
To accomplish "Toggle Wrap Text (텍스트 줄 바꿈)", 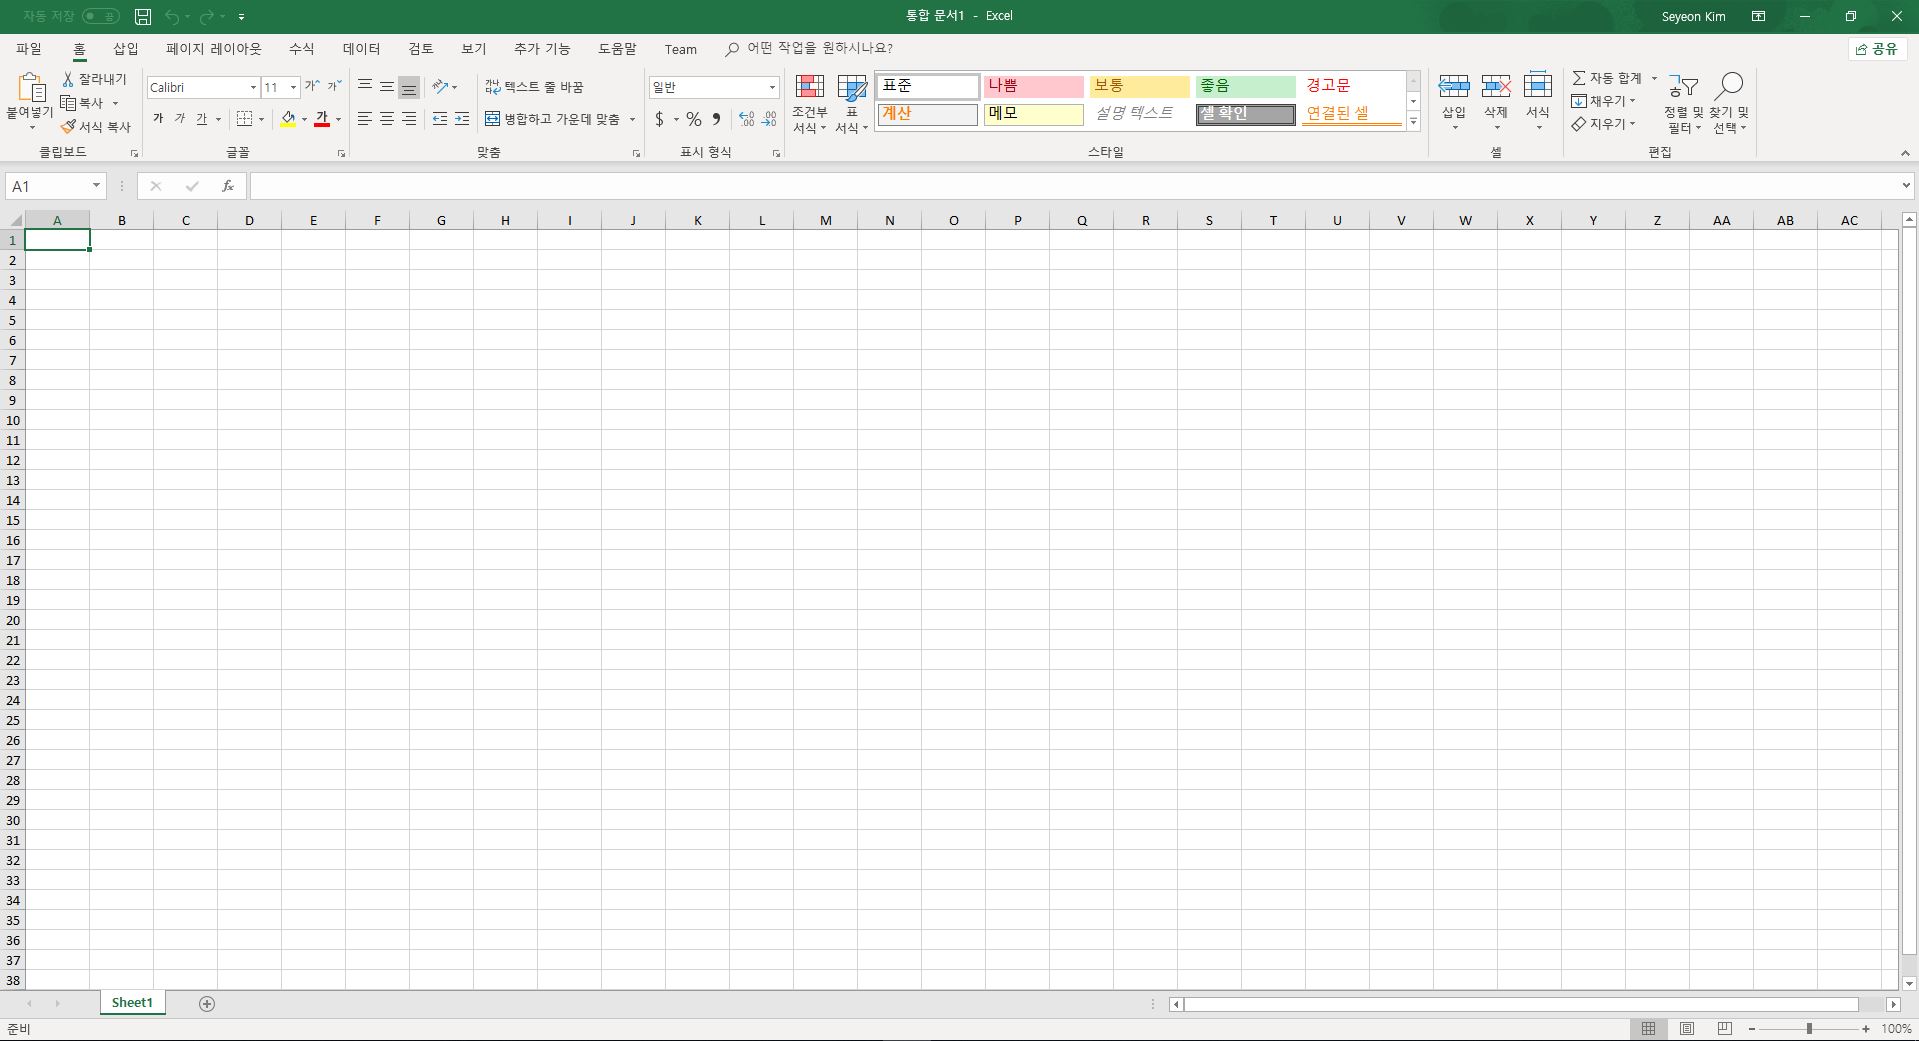I will coord(534,87).
